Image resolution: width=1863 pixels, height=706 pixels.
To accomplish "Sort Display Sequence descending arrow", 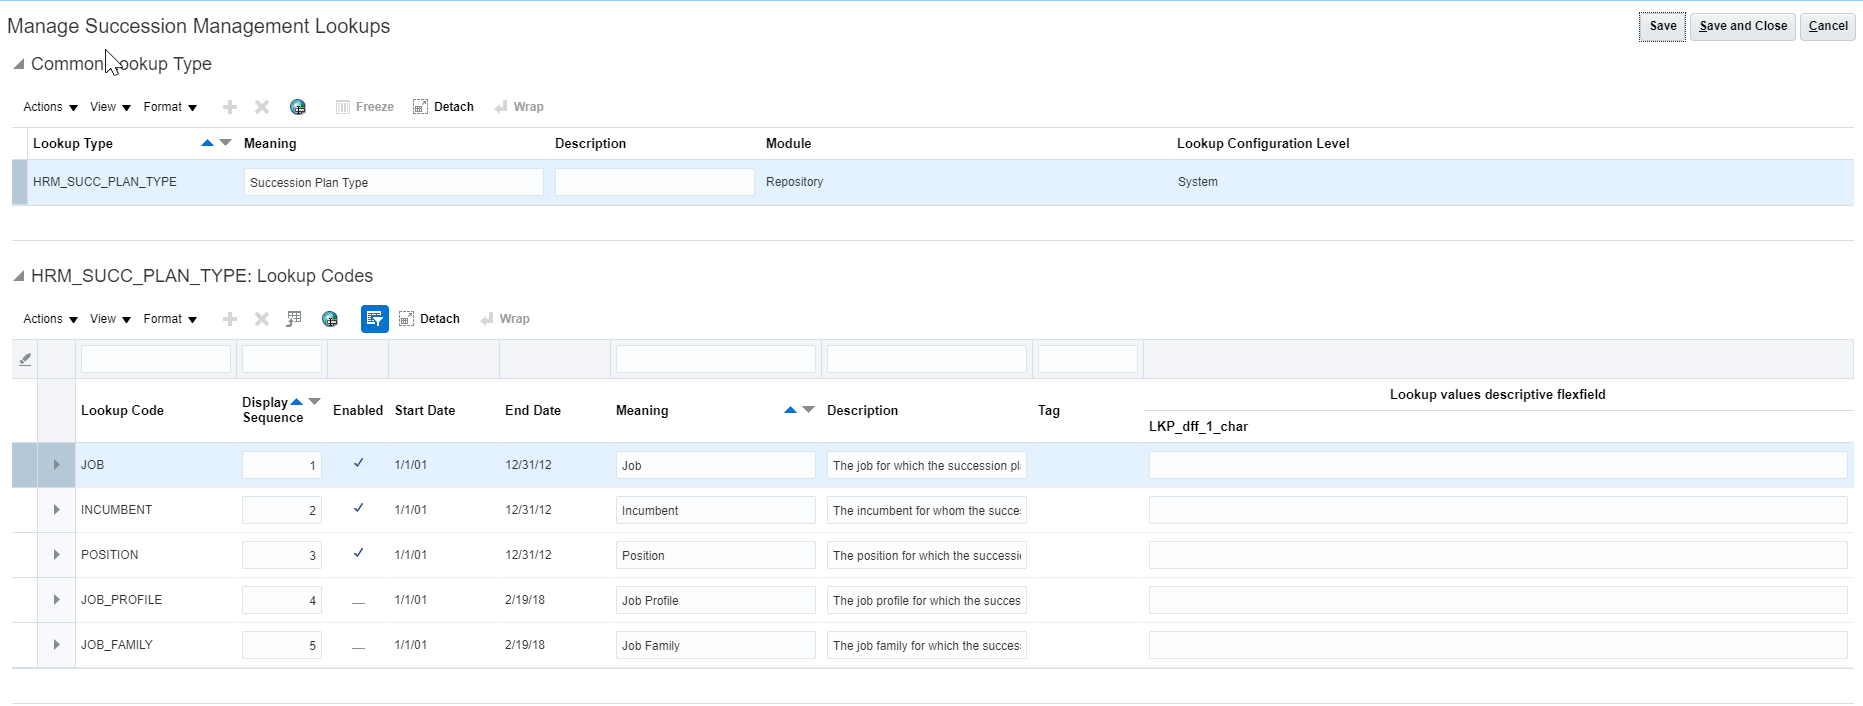I will click(314, 402).
